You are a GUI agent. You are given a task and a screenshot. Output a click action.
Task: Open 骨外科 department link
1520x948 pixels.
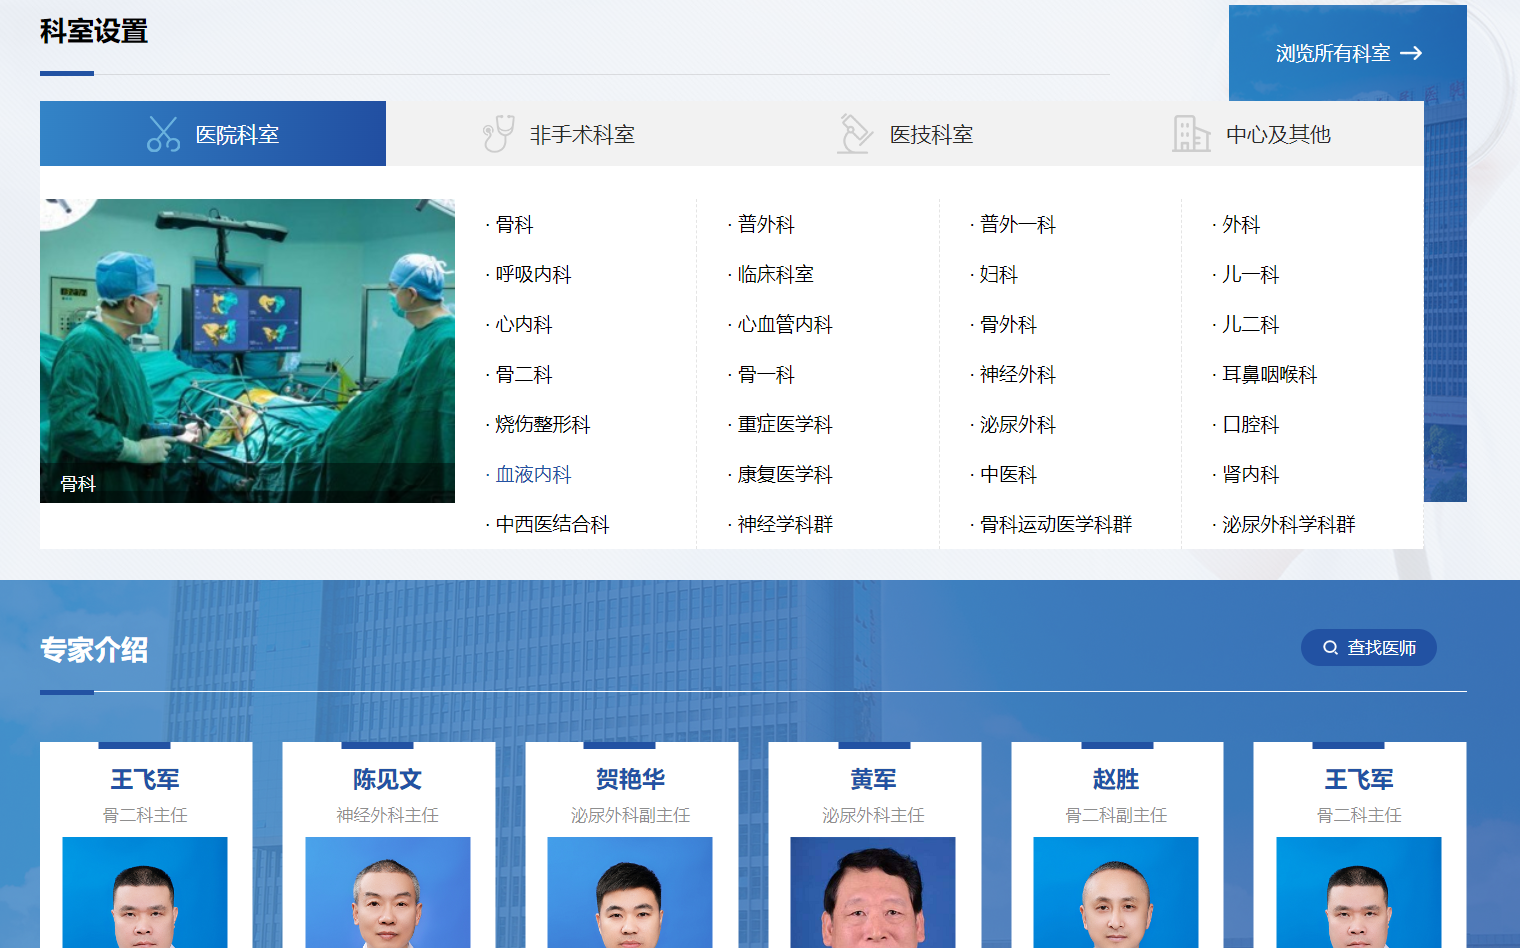(x=1008, y=325)
